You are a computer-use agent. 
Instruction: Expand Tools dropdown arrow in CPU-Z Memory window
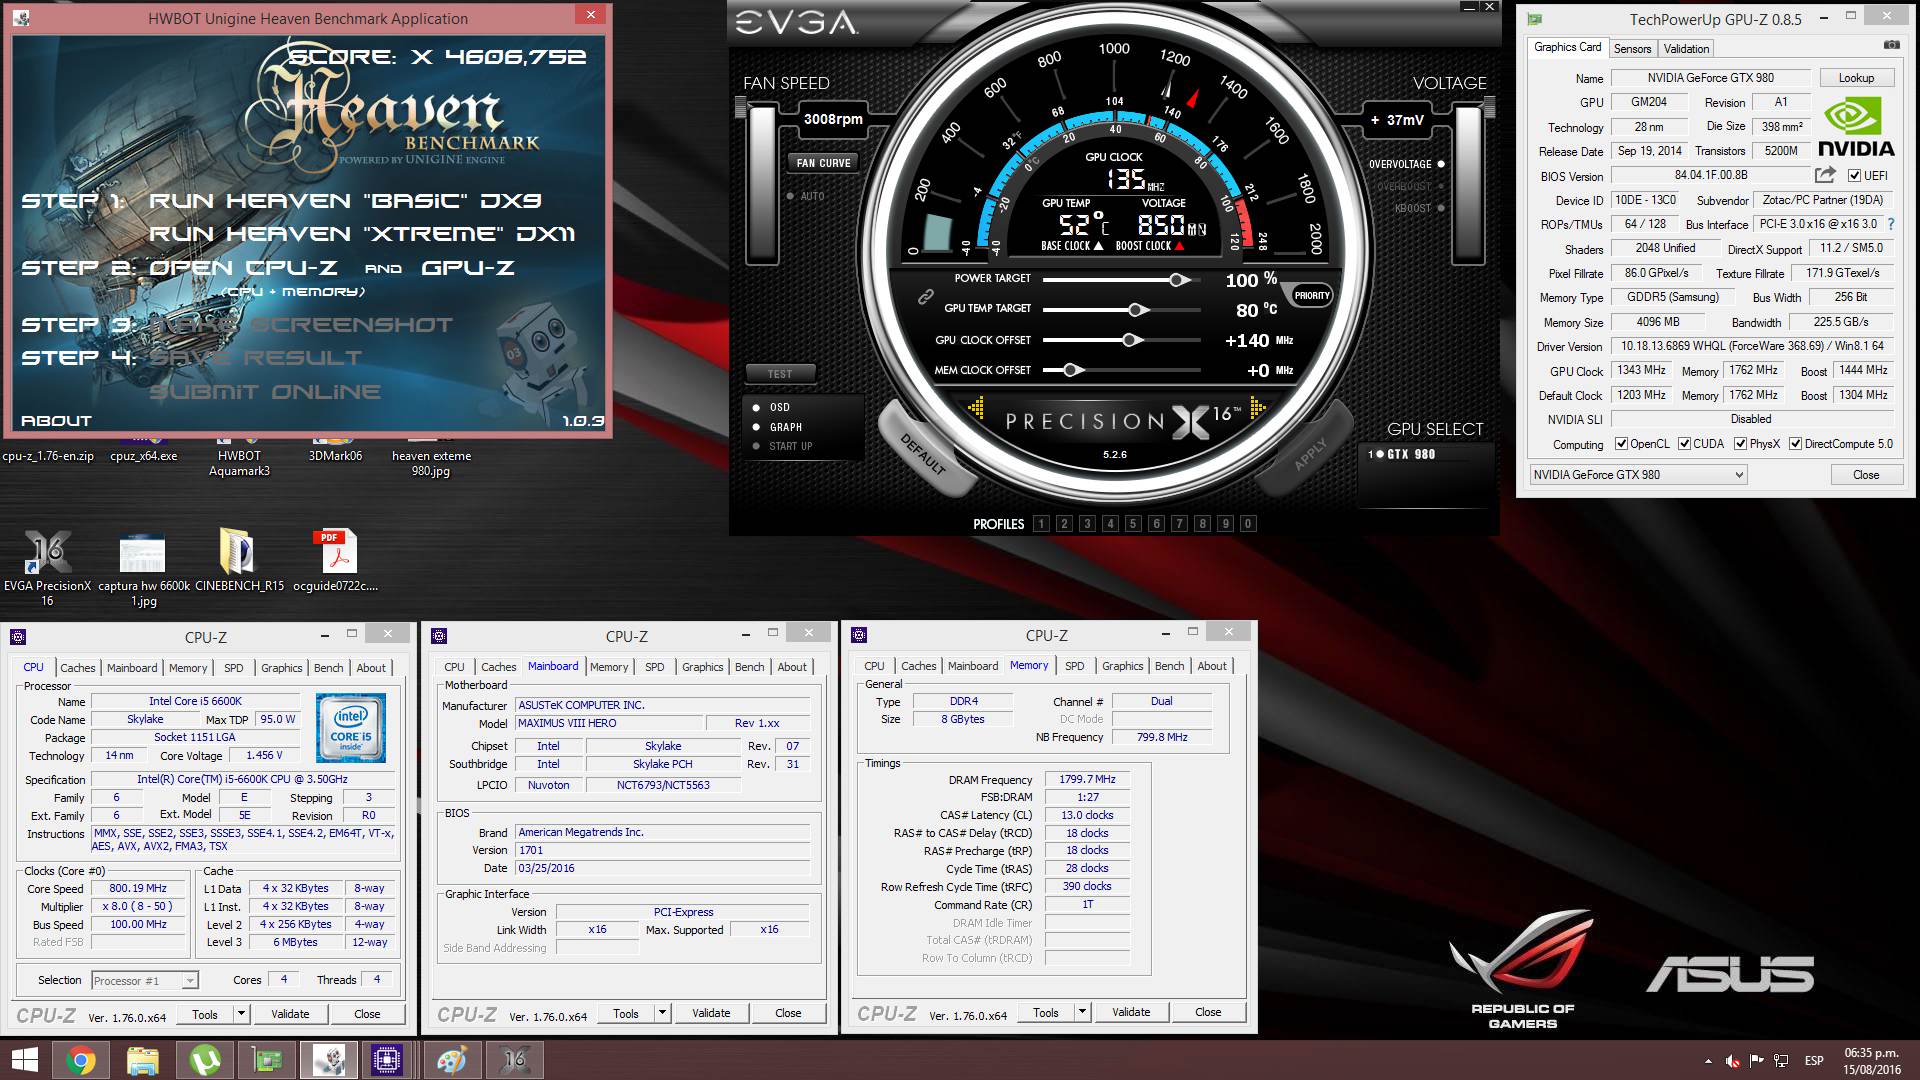1082,1012
